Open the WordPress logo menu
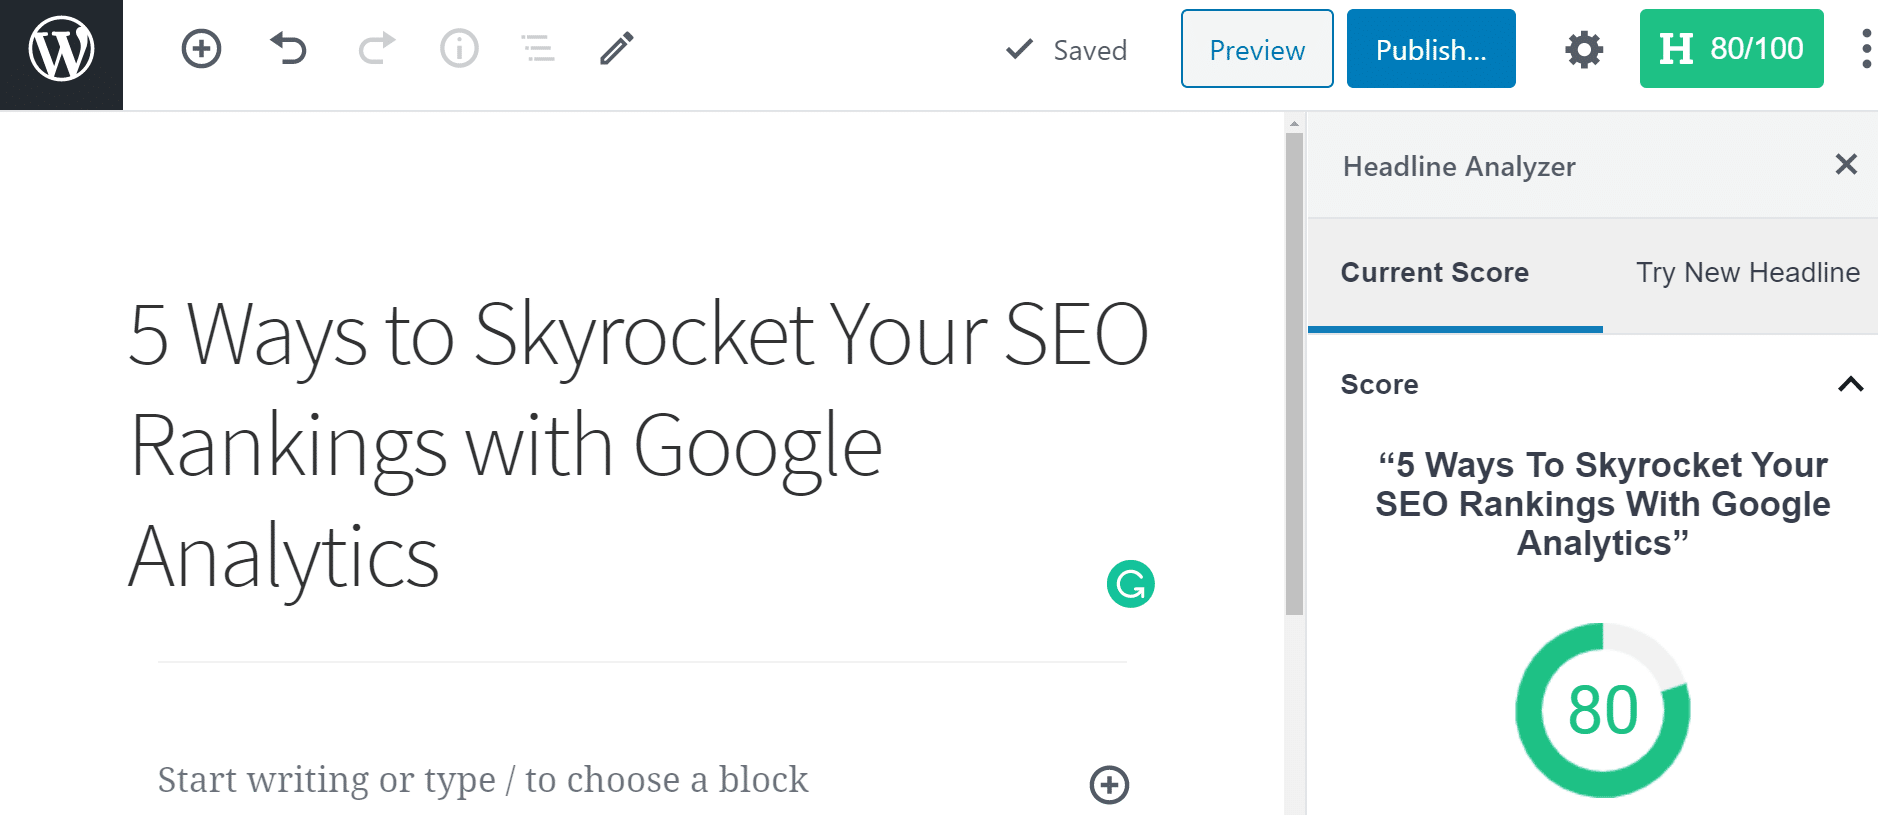 coord(61,54)
